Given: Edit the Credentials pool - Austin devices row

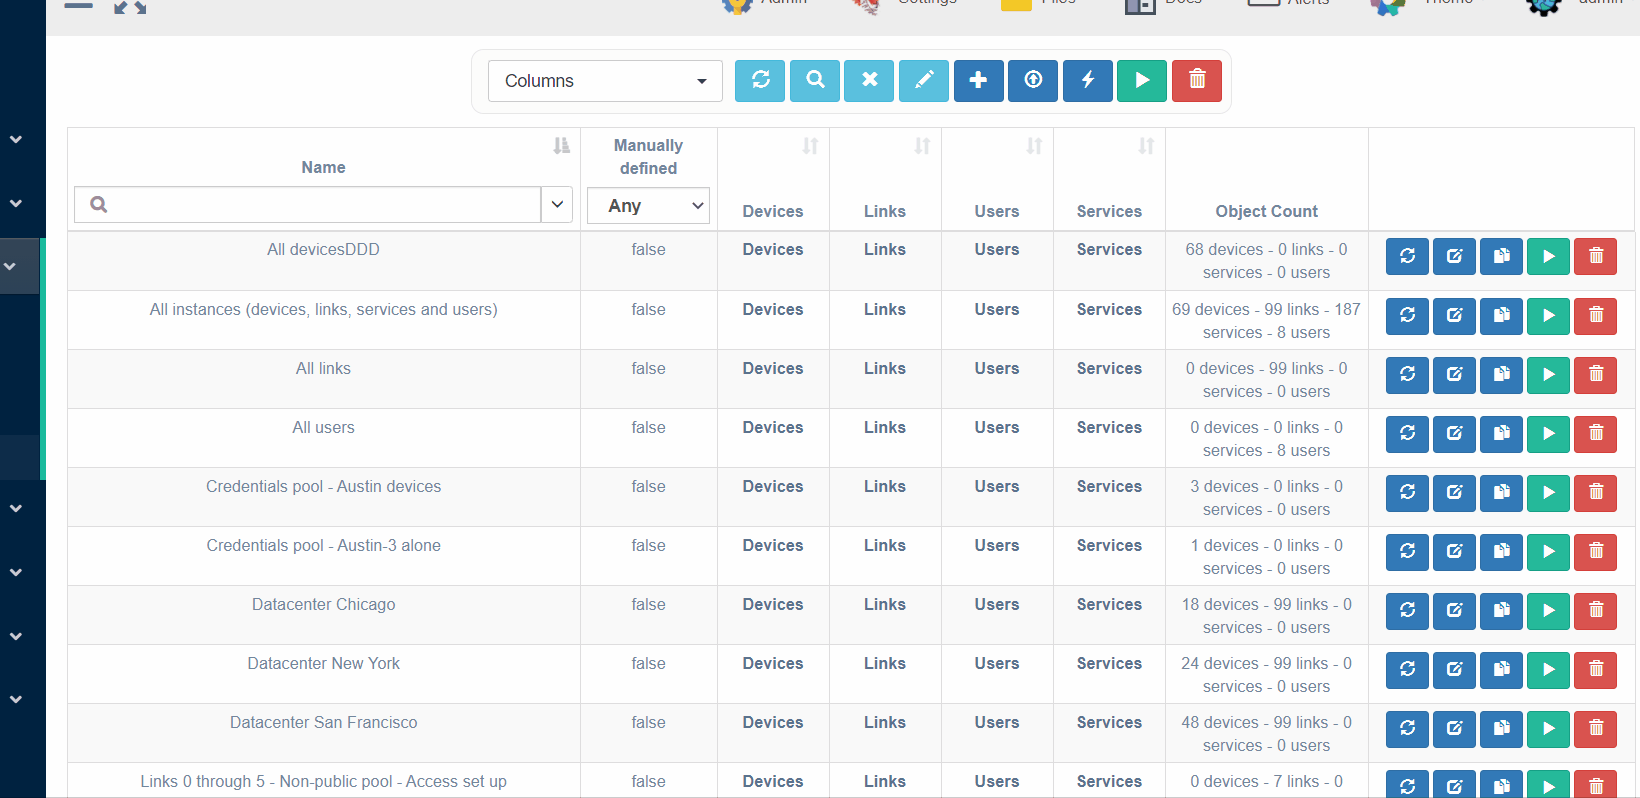Looking at the screenshot, I should (x=1454, y=493).
